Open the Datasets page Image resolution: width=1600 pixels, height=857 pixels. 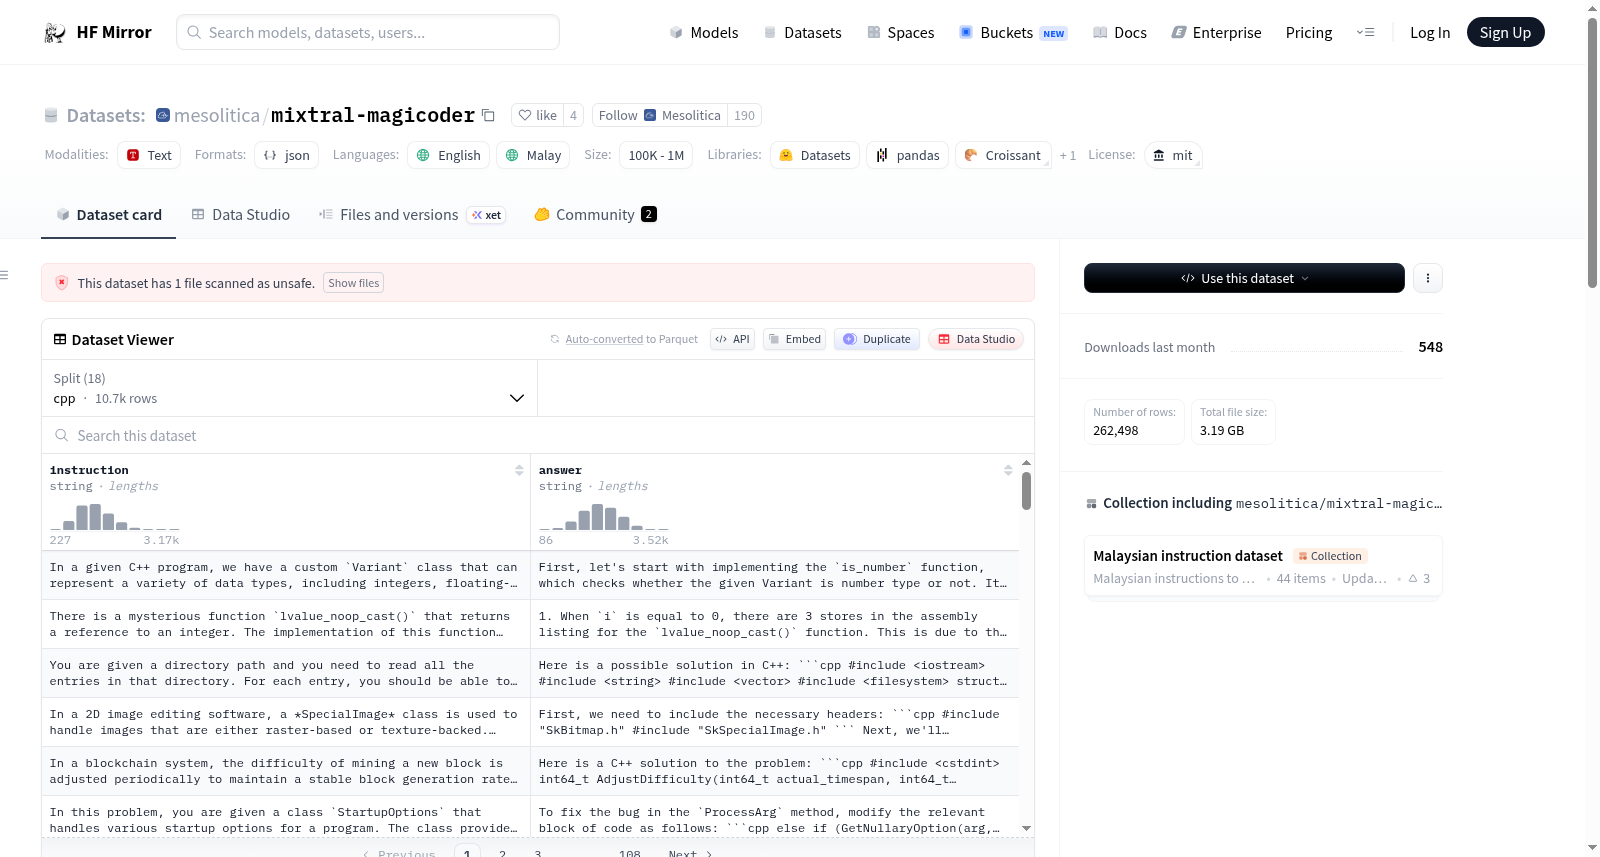coord(803,32)
